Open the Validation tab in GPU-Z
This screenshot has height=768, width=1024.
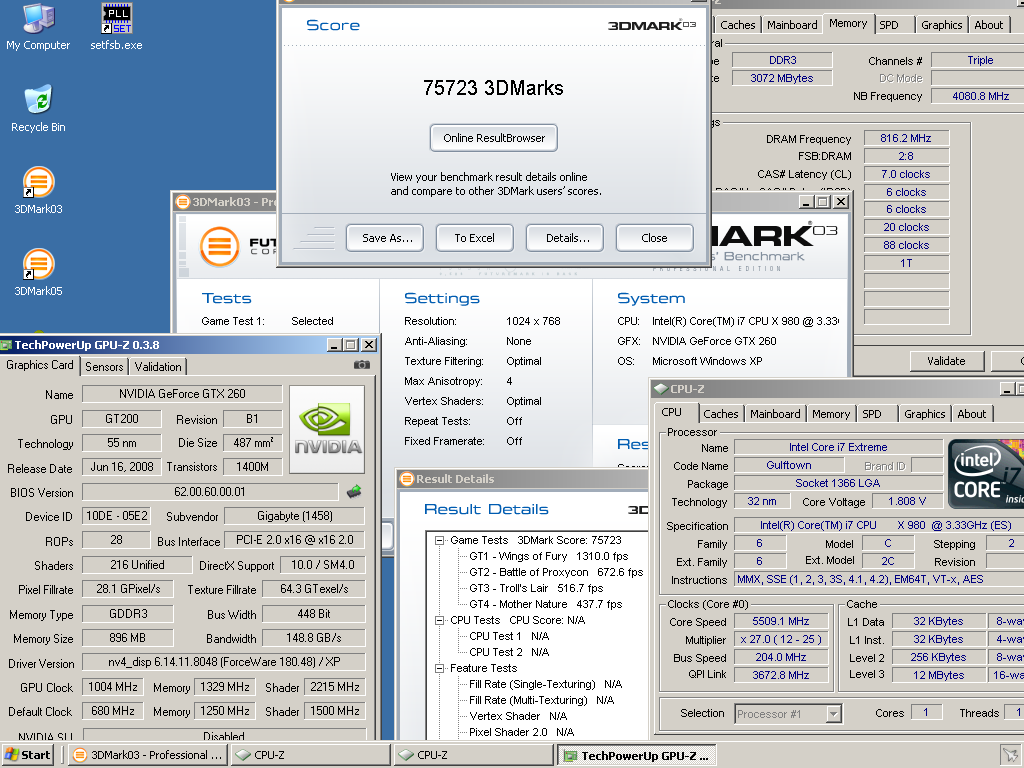(x=158, y=366)
